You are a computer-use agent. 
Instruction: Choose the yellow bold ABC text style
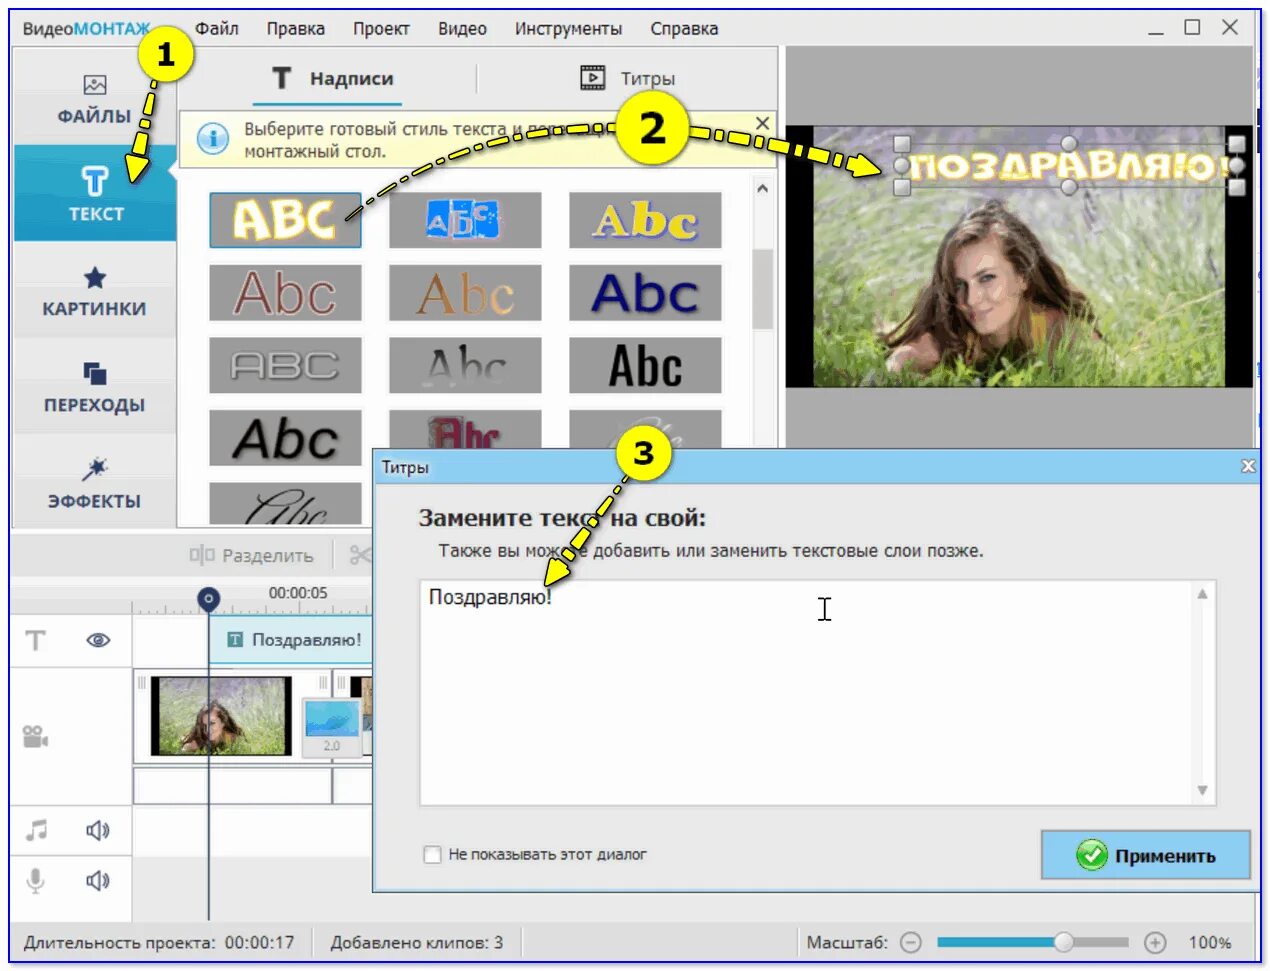point(285,220)
